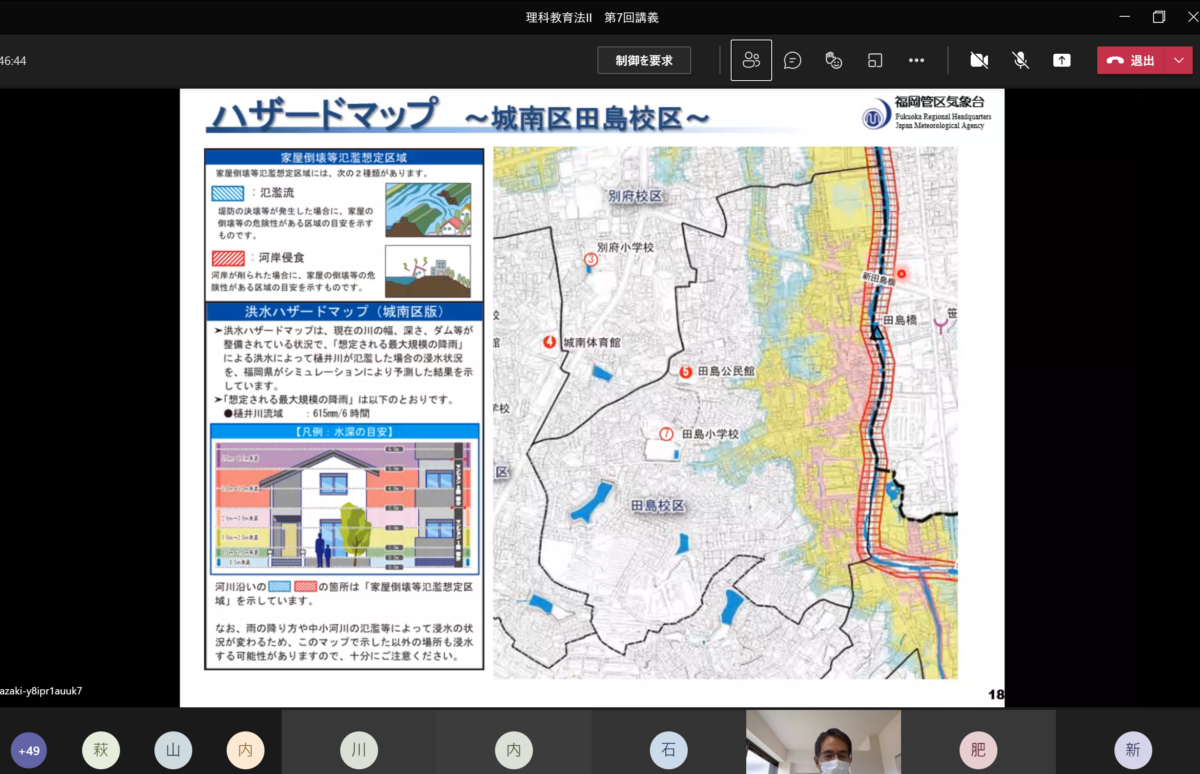Click the share content tray icon
Image resolution: width=1200 pixels, height=774 pixels.
[1061, 60]
